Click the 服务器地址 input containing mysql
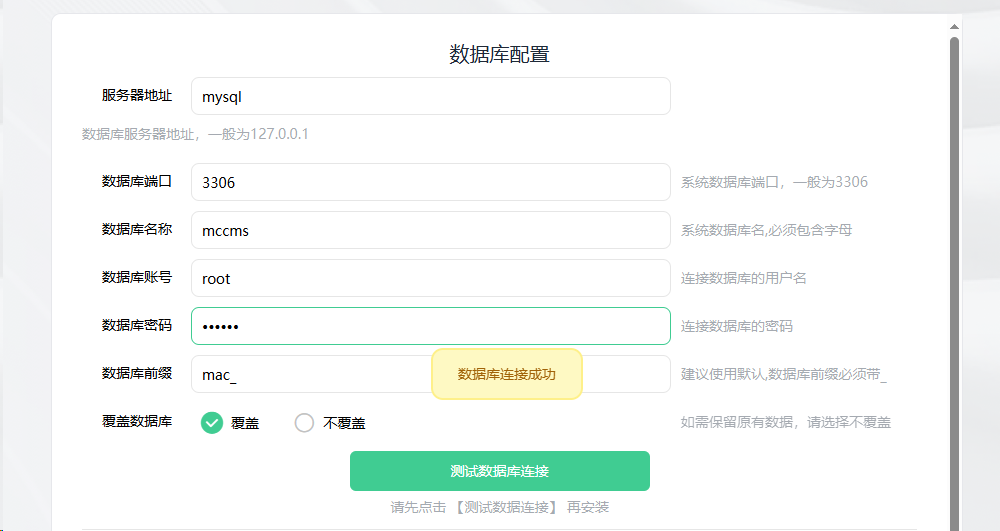The width and height of the screenshot is (1000, 531). click(430, 97)
